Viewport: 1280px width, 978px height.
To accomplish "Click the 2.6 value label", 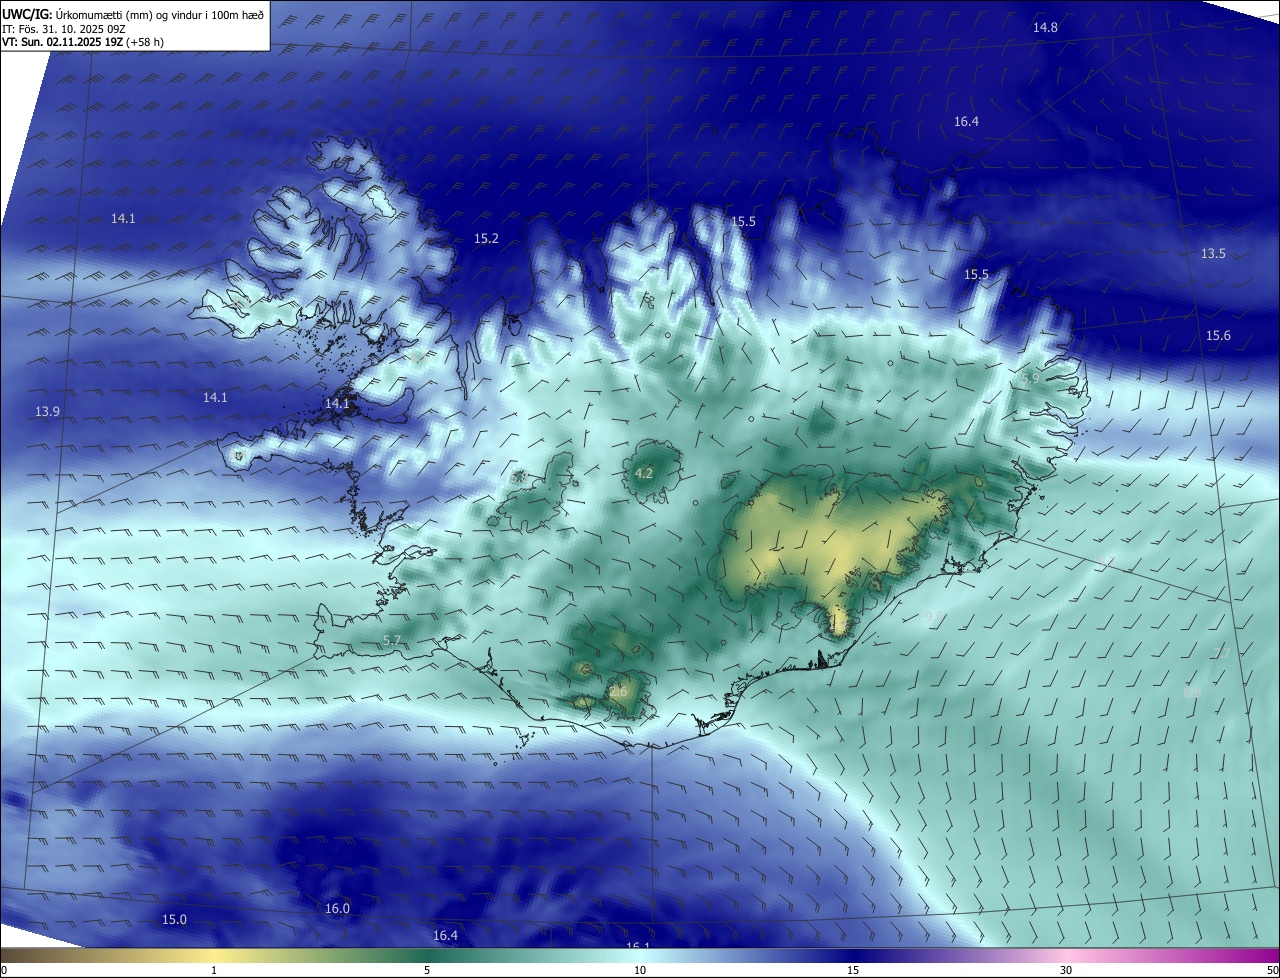I will click(x=618, y=691).
